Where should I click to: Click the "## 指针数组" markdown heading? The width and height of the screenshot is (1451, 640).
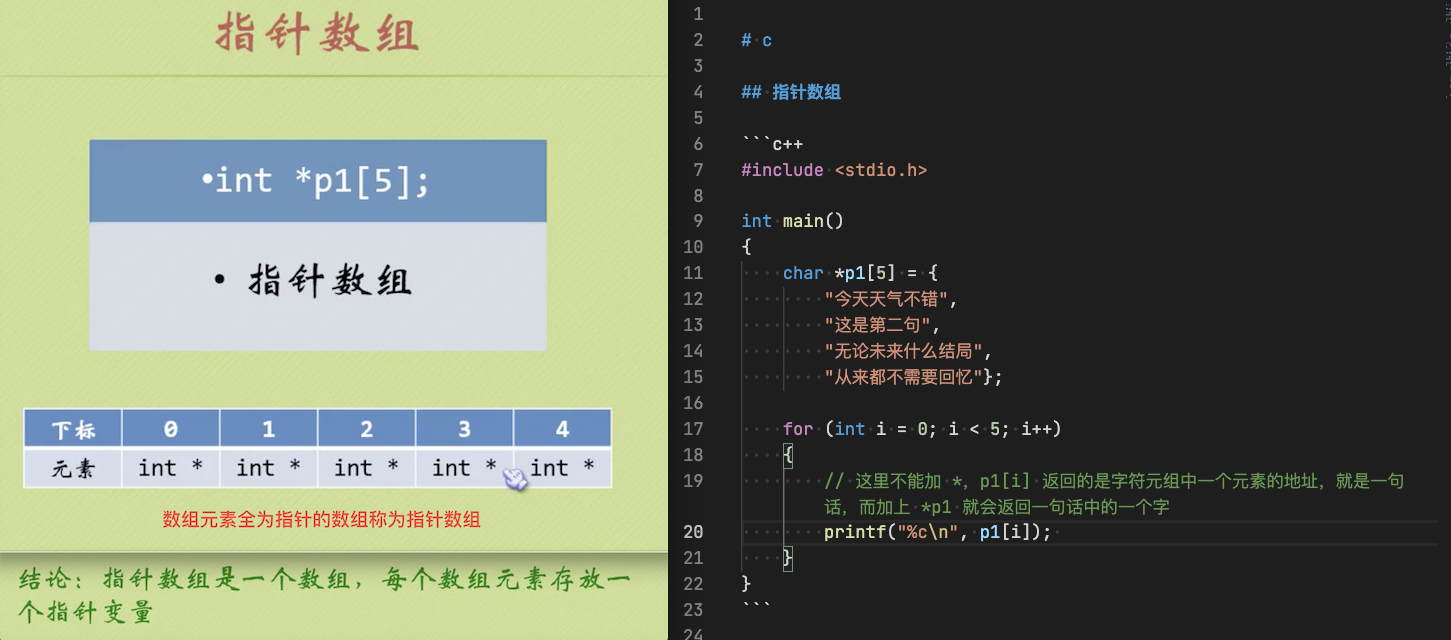point(791,92)
